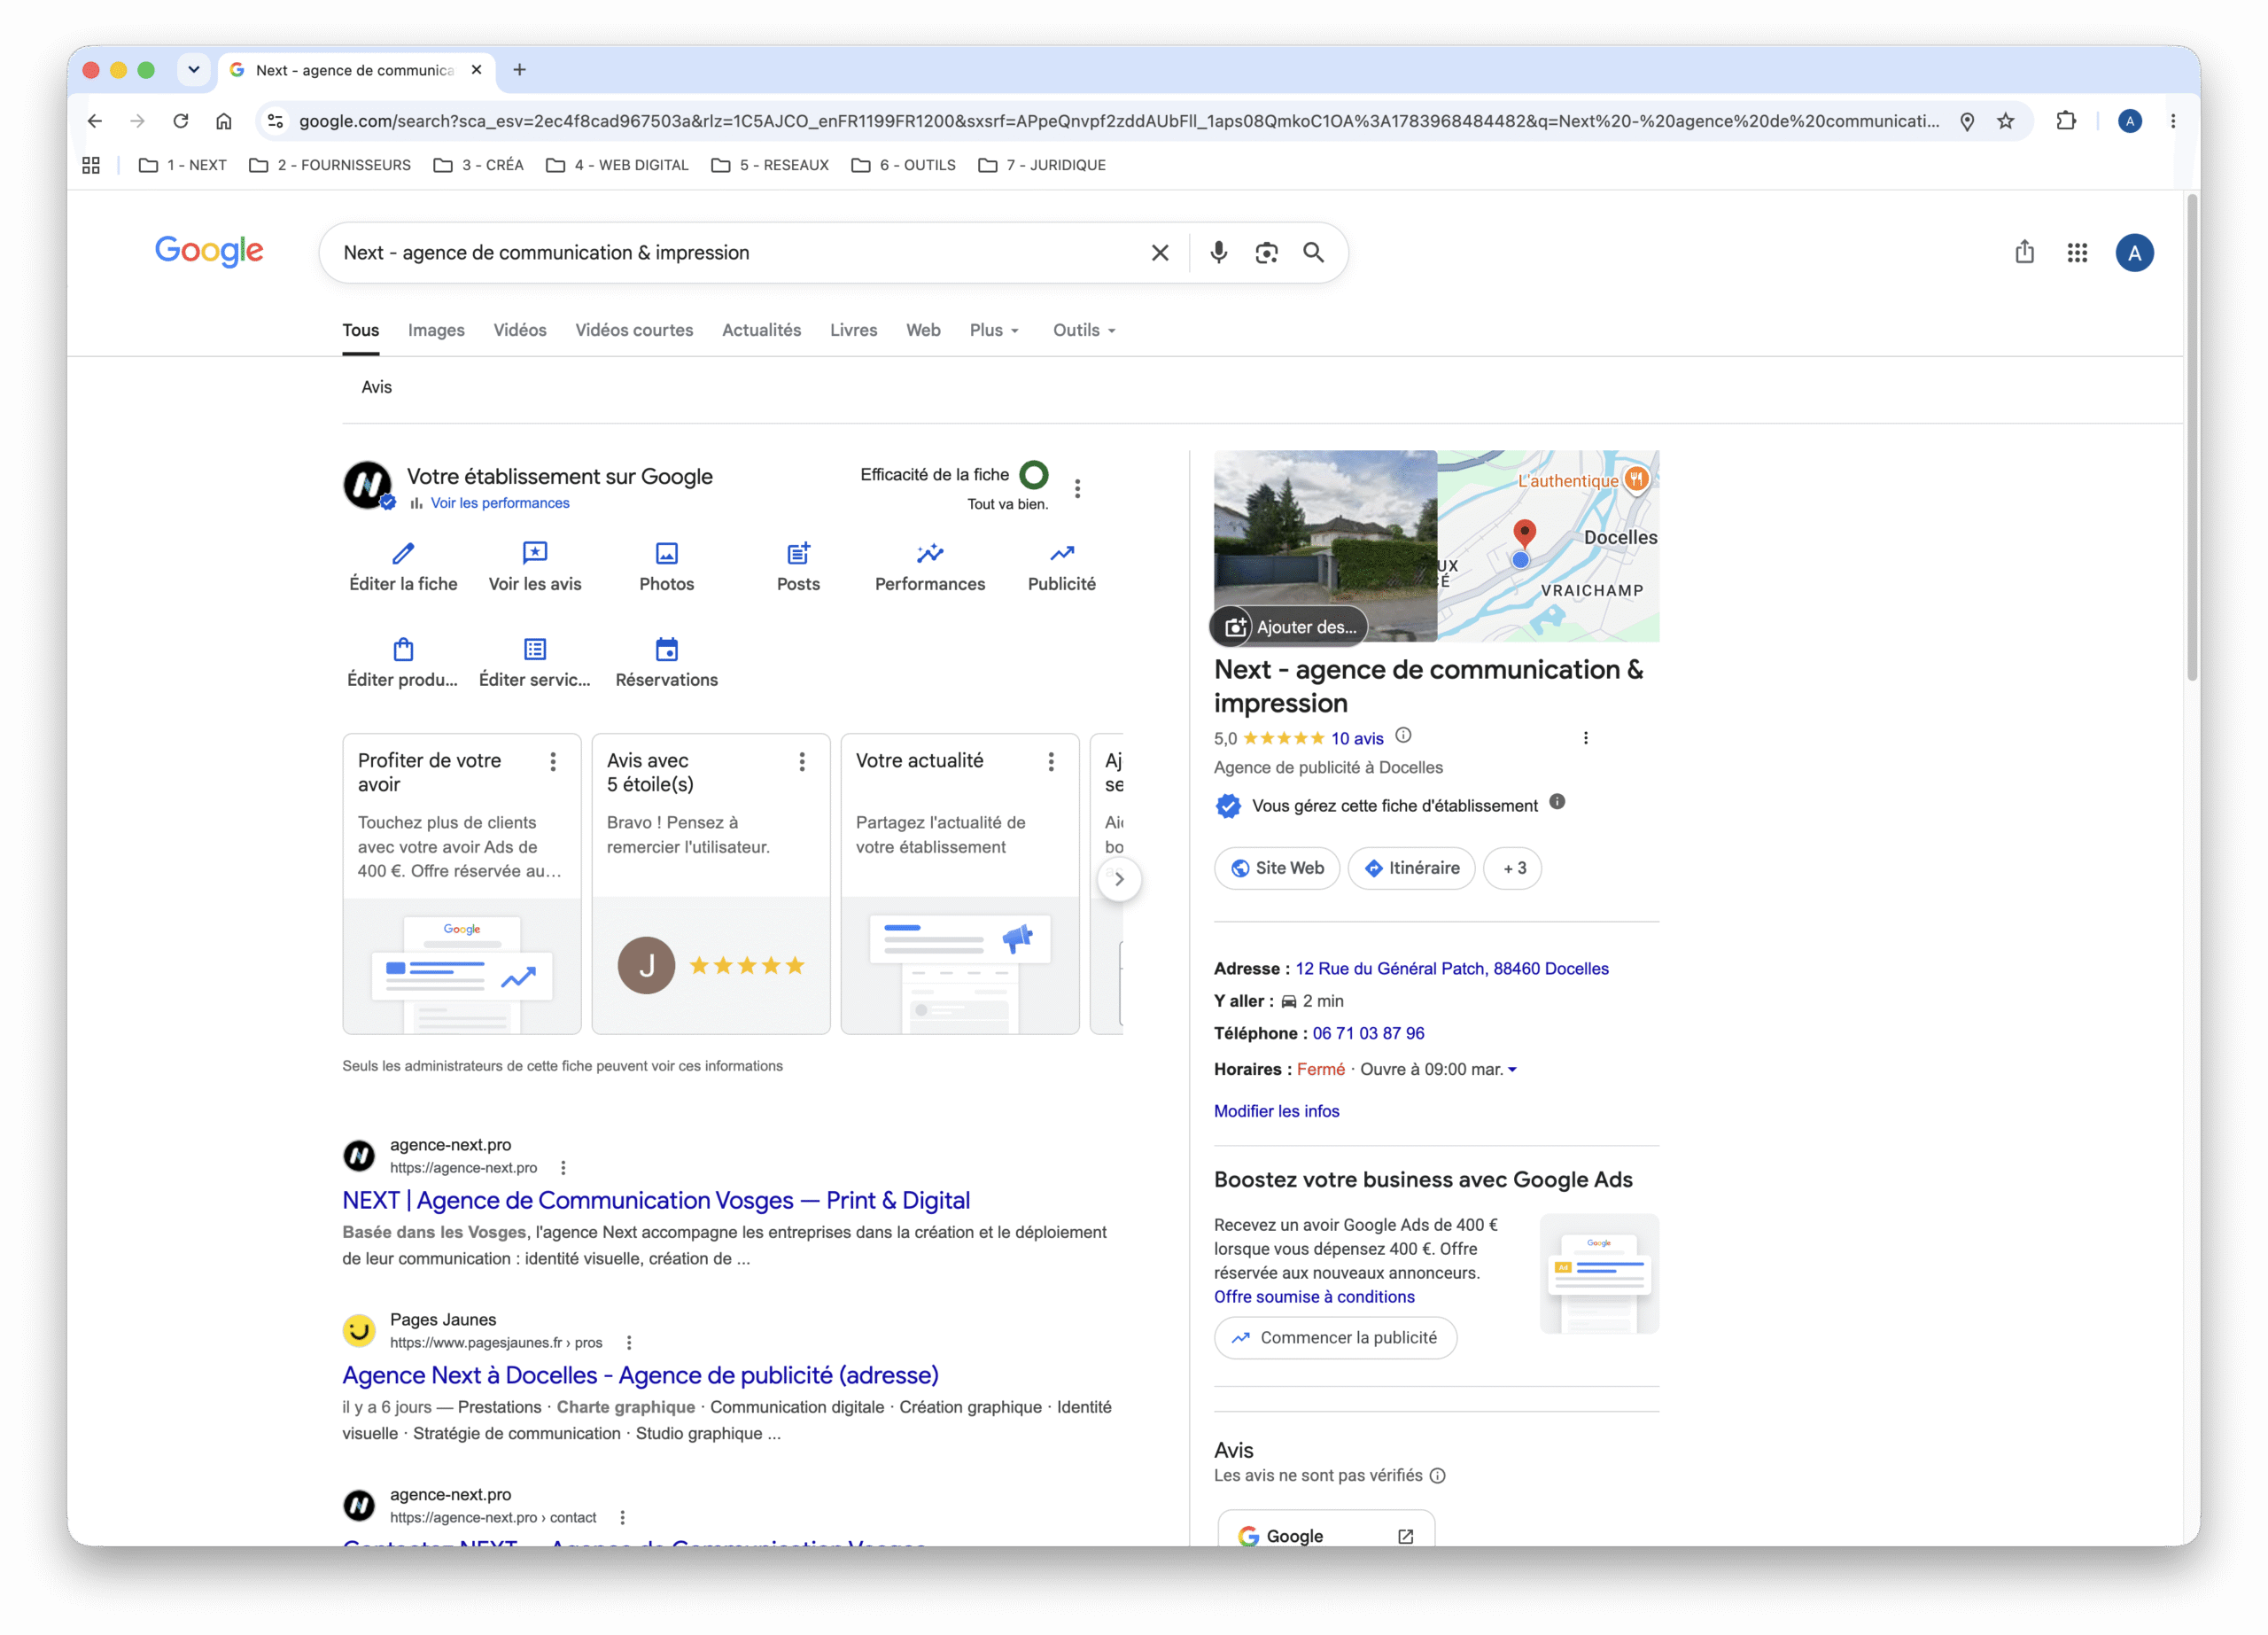The image size is (2268, 1635).
Task: Open Performances sparkline icon
Action: [930, 553]
